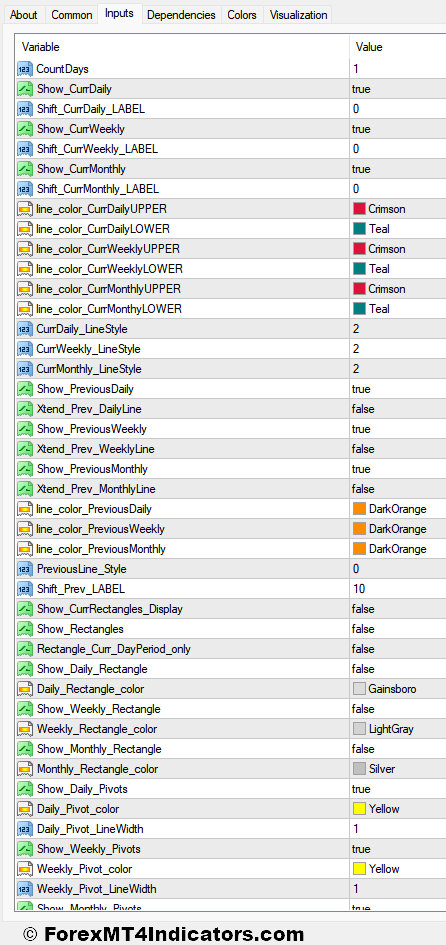This screenshot has width=446, height=945.
Task: Toggle Show_Rectangles false value
Action: pos(398,629)
